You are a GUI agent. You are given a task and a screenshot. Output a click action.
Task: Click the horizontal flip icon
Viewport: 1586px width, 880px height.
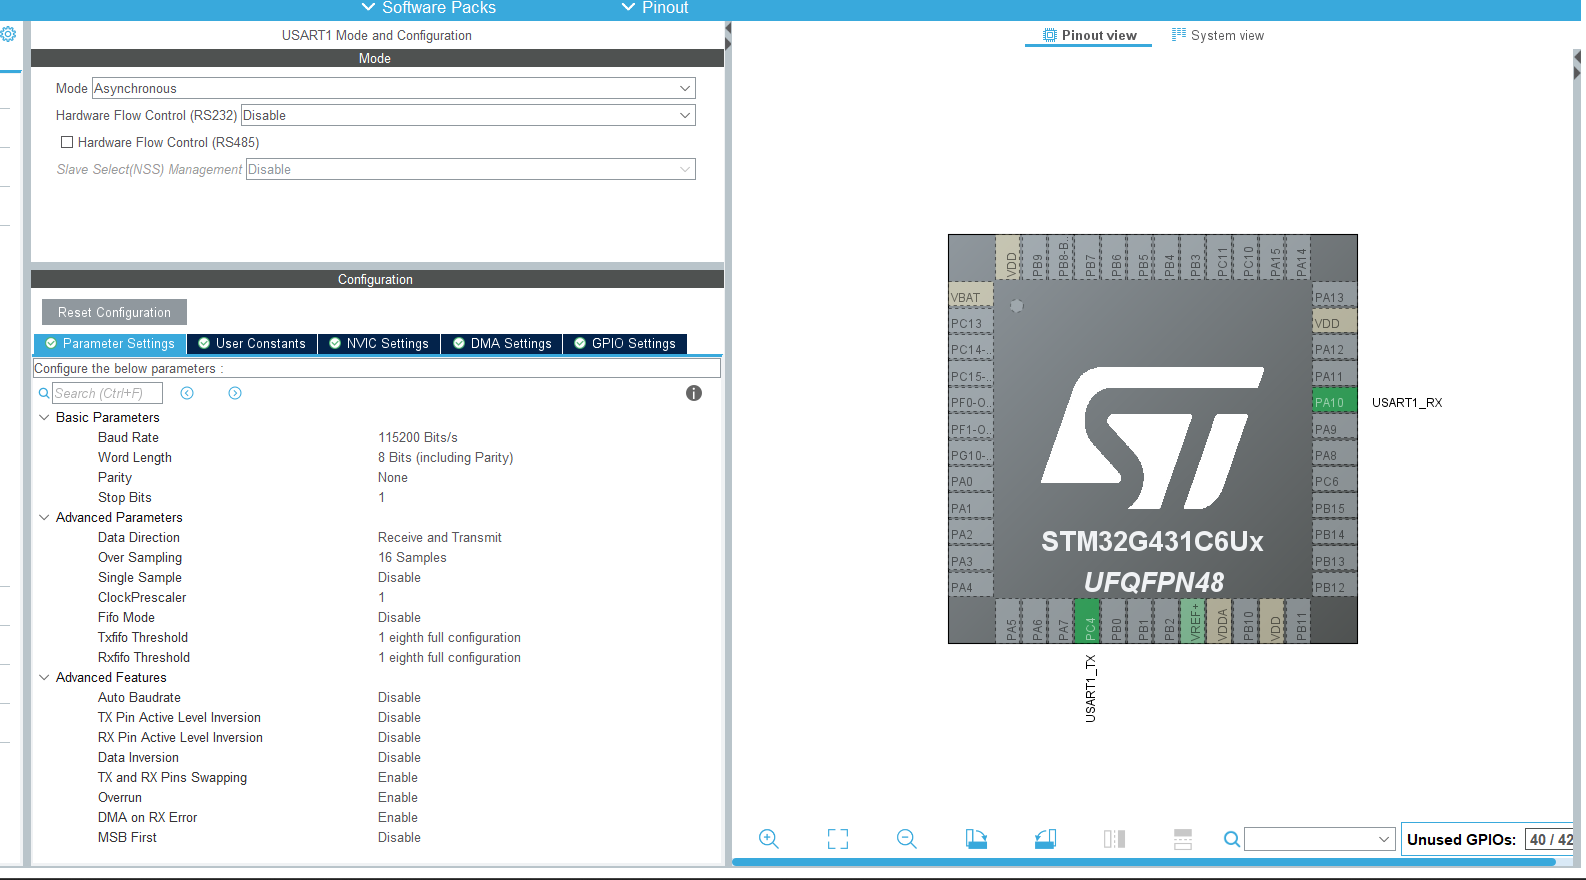click(1114, 839)
